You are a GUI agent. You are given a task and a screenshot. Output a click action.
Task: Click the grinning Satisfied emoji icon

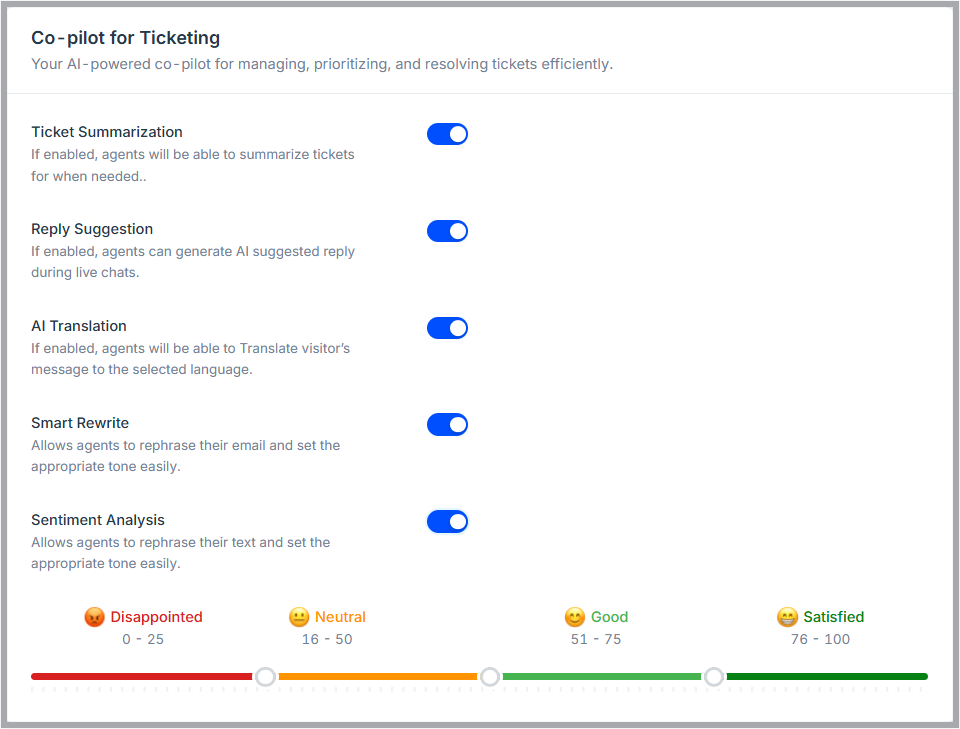[x=787, y=617]
